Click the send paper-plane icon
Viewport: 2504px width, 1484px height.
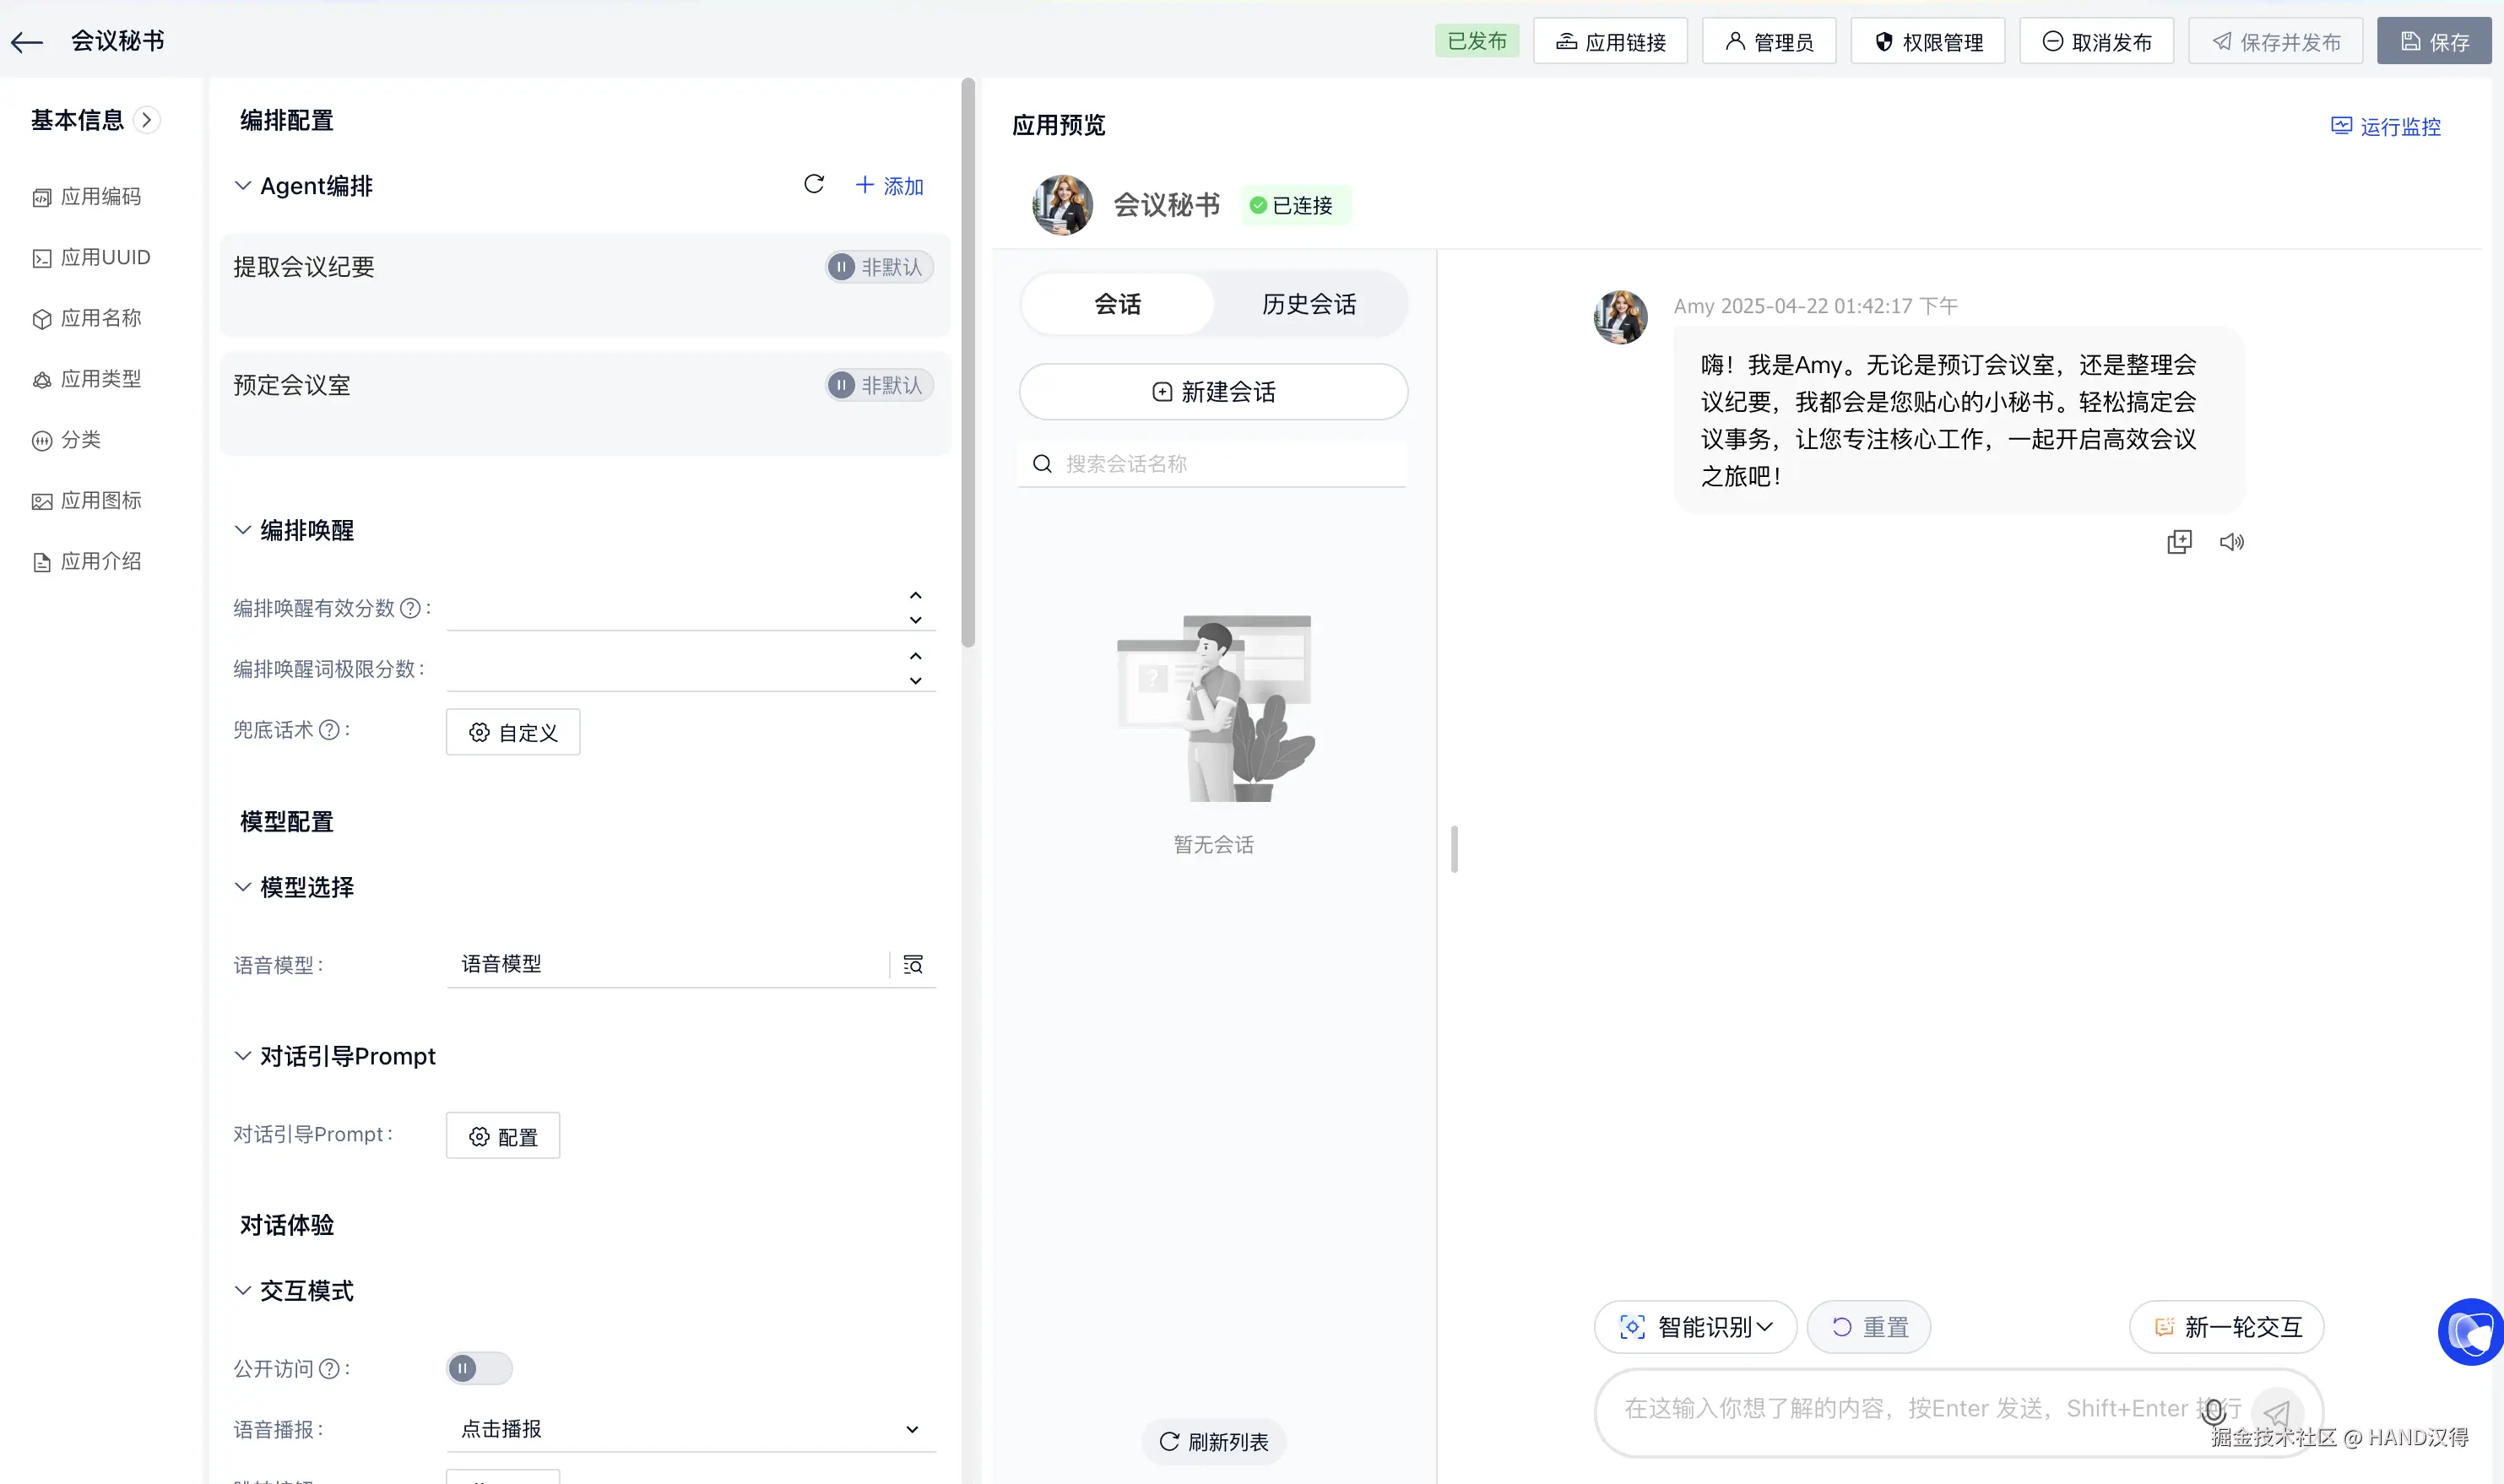tap(2277, 1412)
